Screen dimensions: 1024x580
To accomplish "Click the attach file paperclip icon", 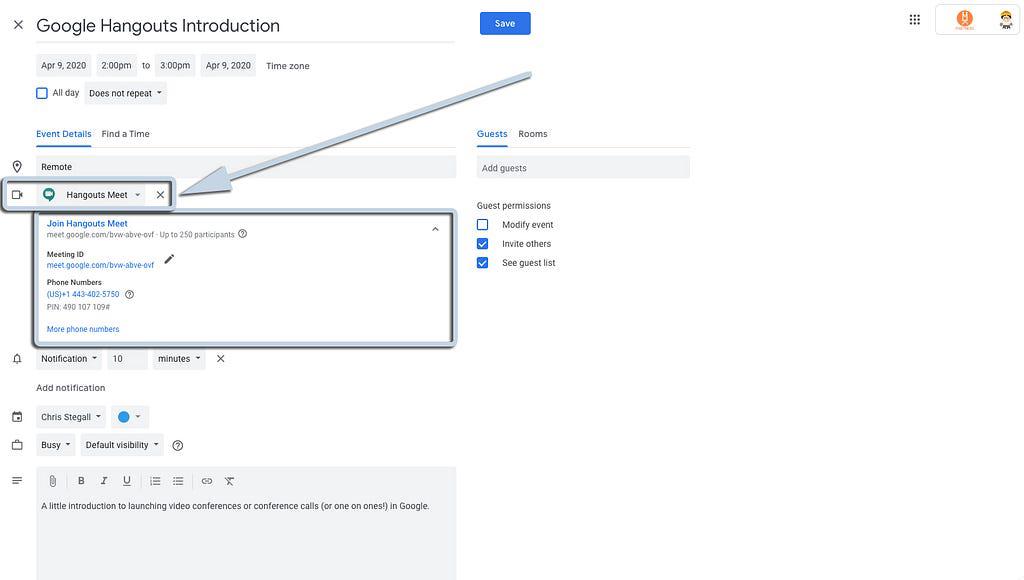I will (x=53, y=481).
